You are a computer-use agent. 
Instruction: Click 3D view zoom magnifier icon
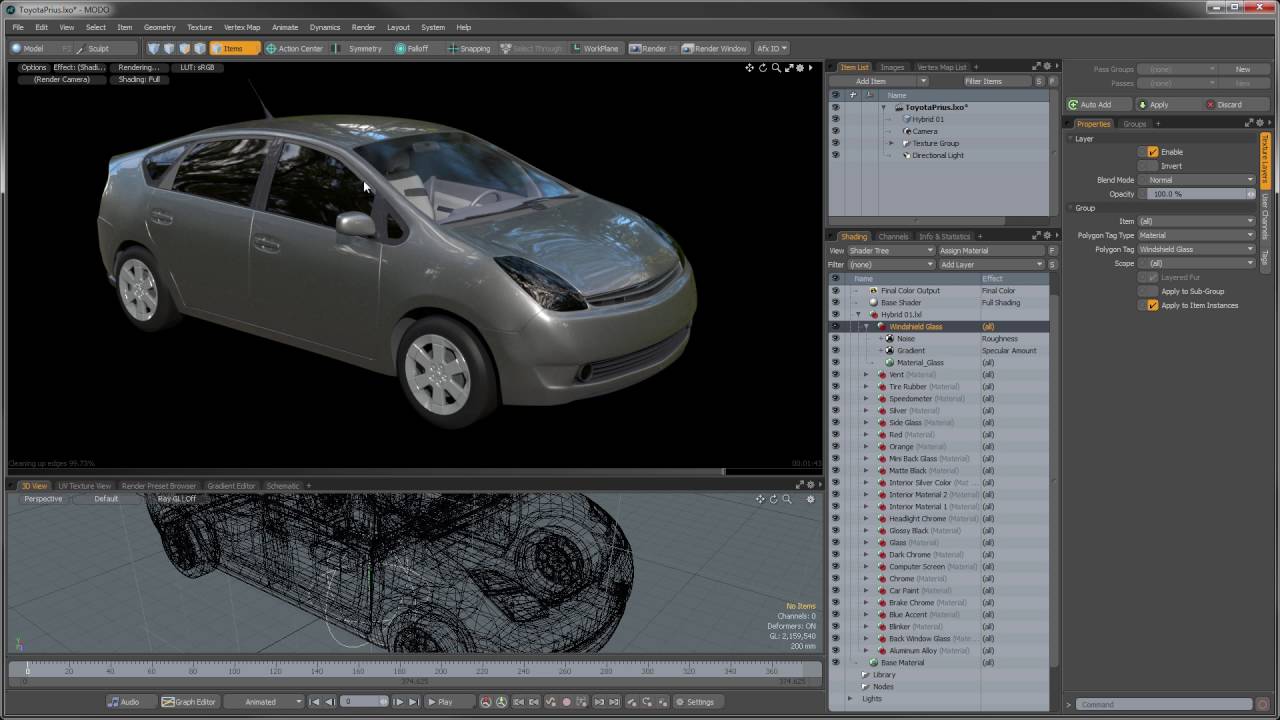point(787,499)
